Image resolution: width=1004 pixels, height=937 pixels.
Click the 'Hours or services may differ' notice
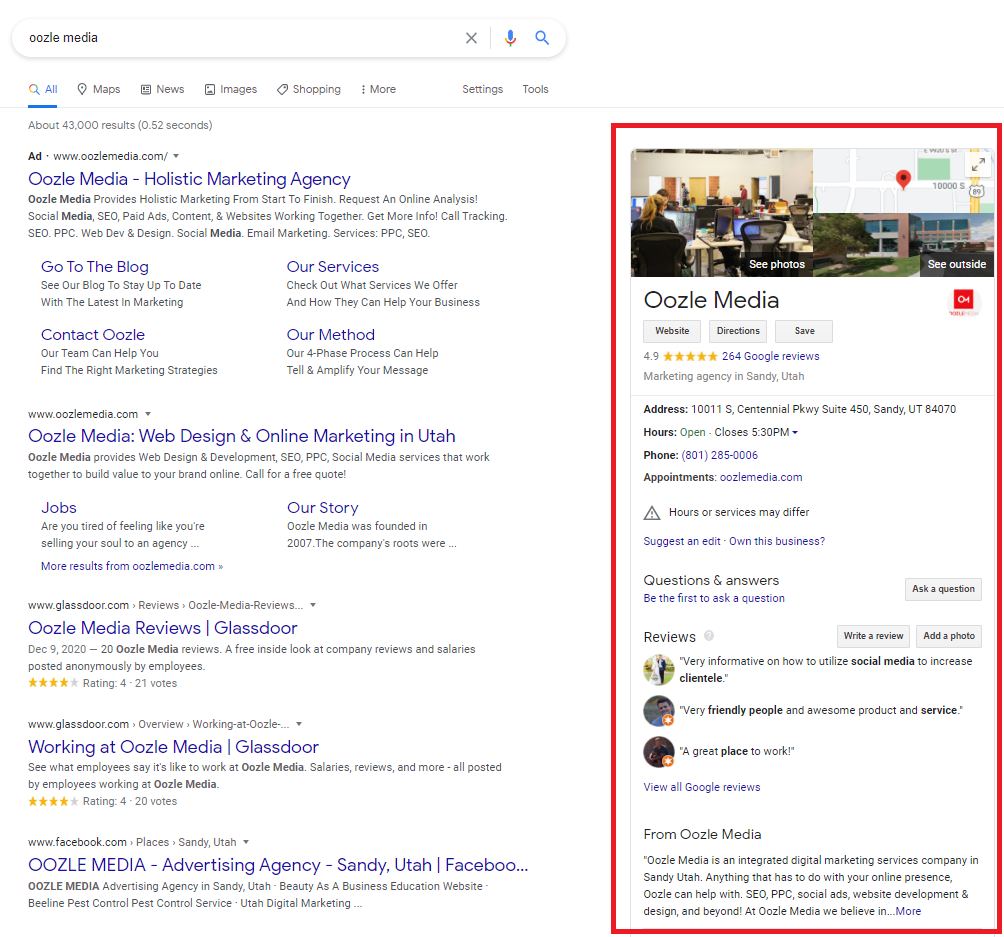(739, 512)
